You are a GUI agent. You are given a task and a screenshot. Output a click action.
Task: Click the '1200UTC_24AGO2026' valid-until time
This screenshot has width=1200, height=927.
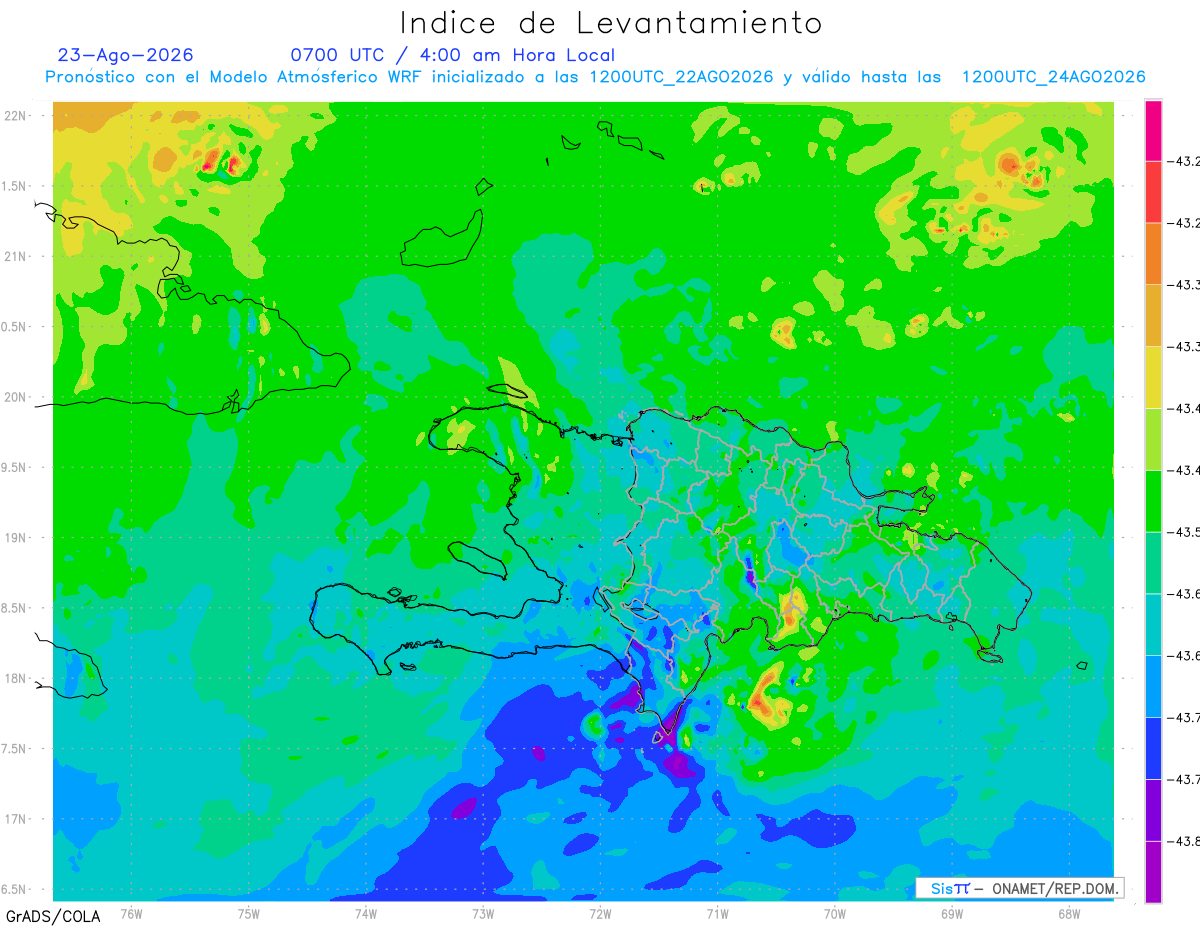point(1053,77)
